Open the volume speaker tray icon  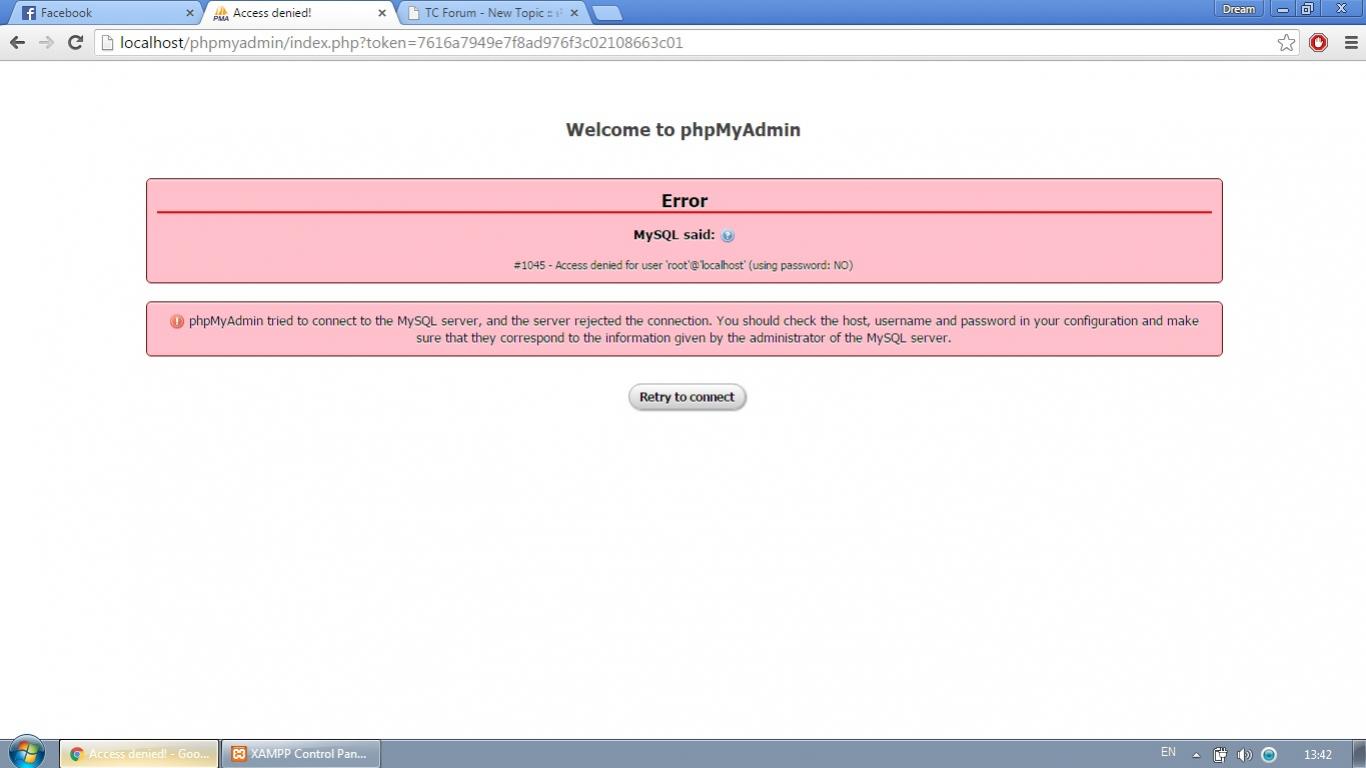(x=1244, y=755)
